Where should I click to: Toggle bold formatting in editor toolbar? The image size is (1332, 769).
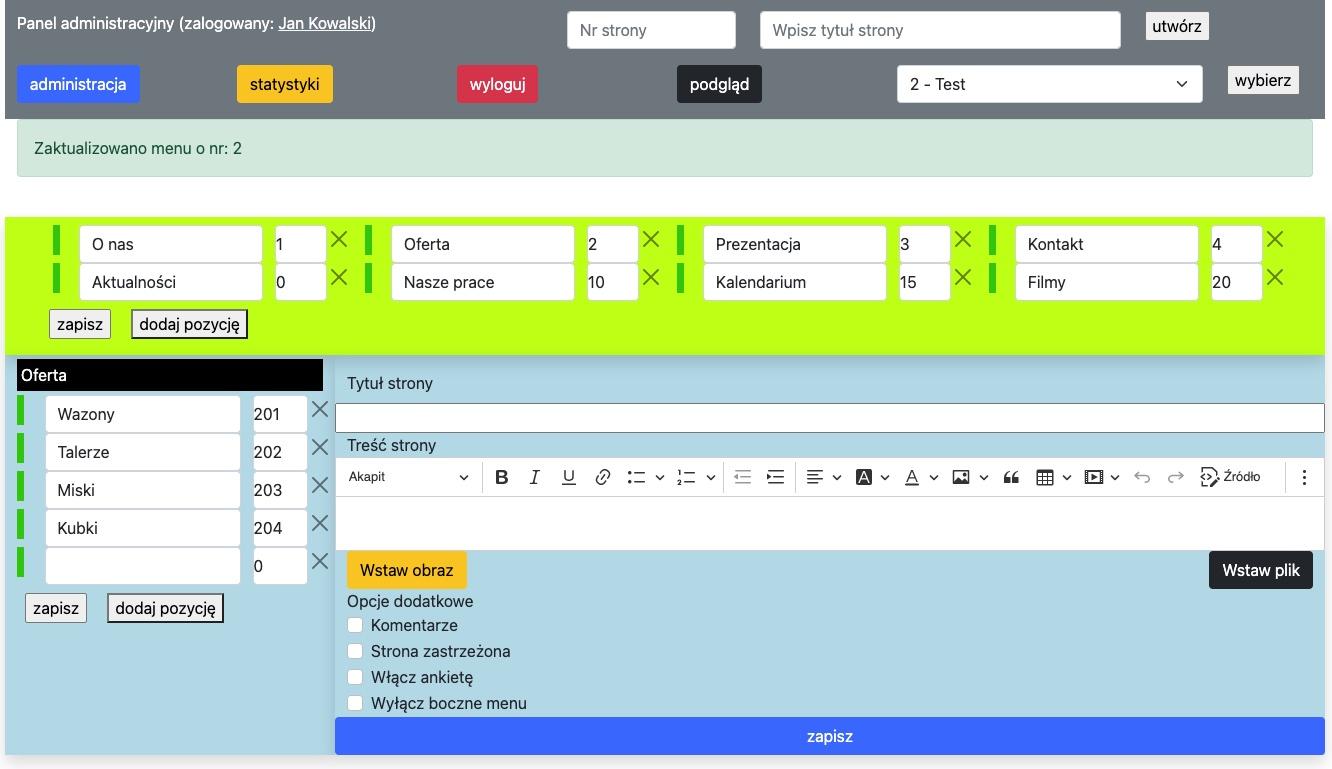click(502, 477)
